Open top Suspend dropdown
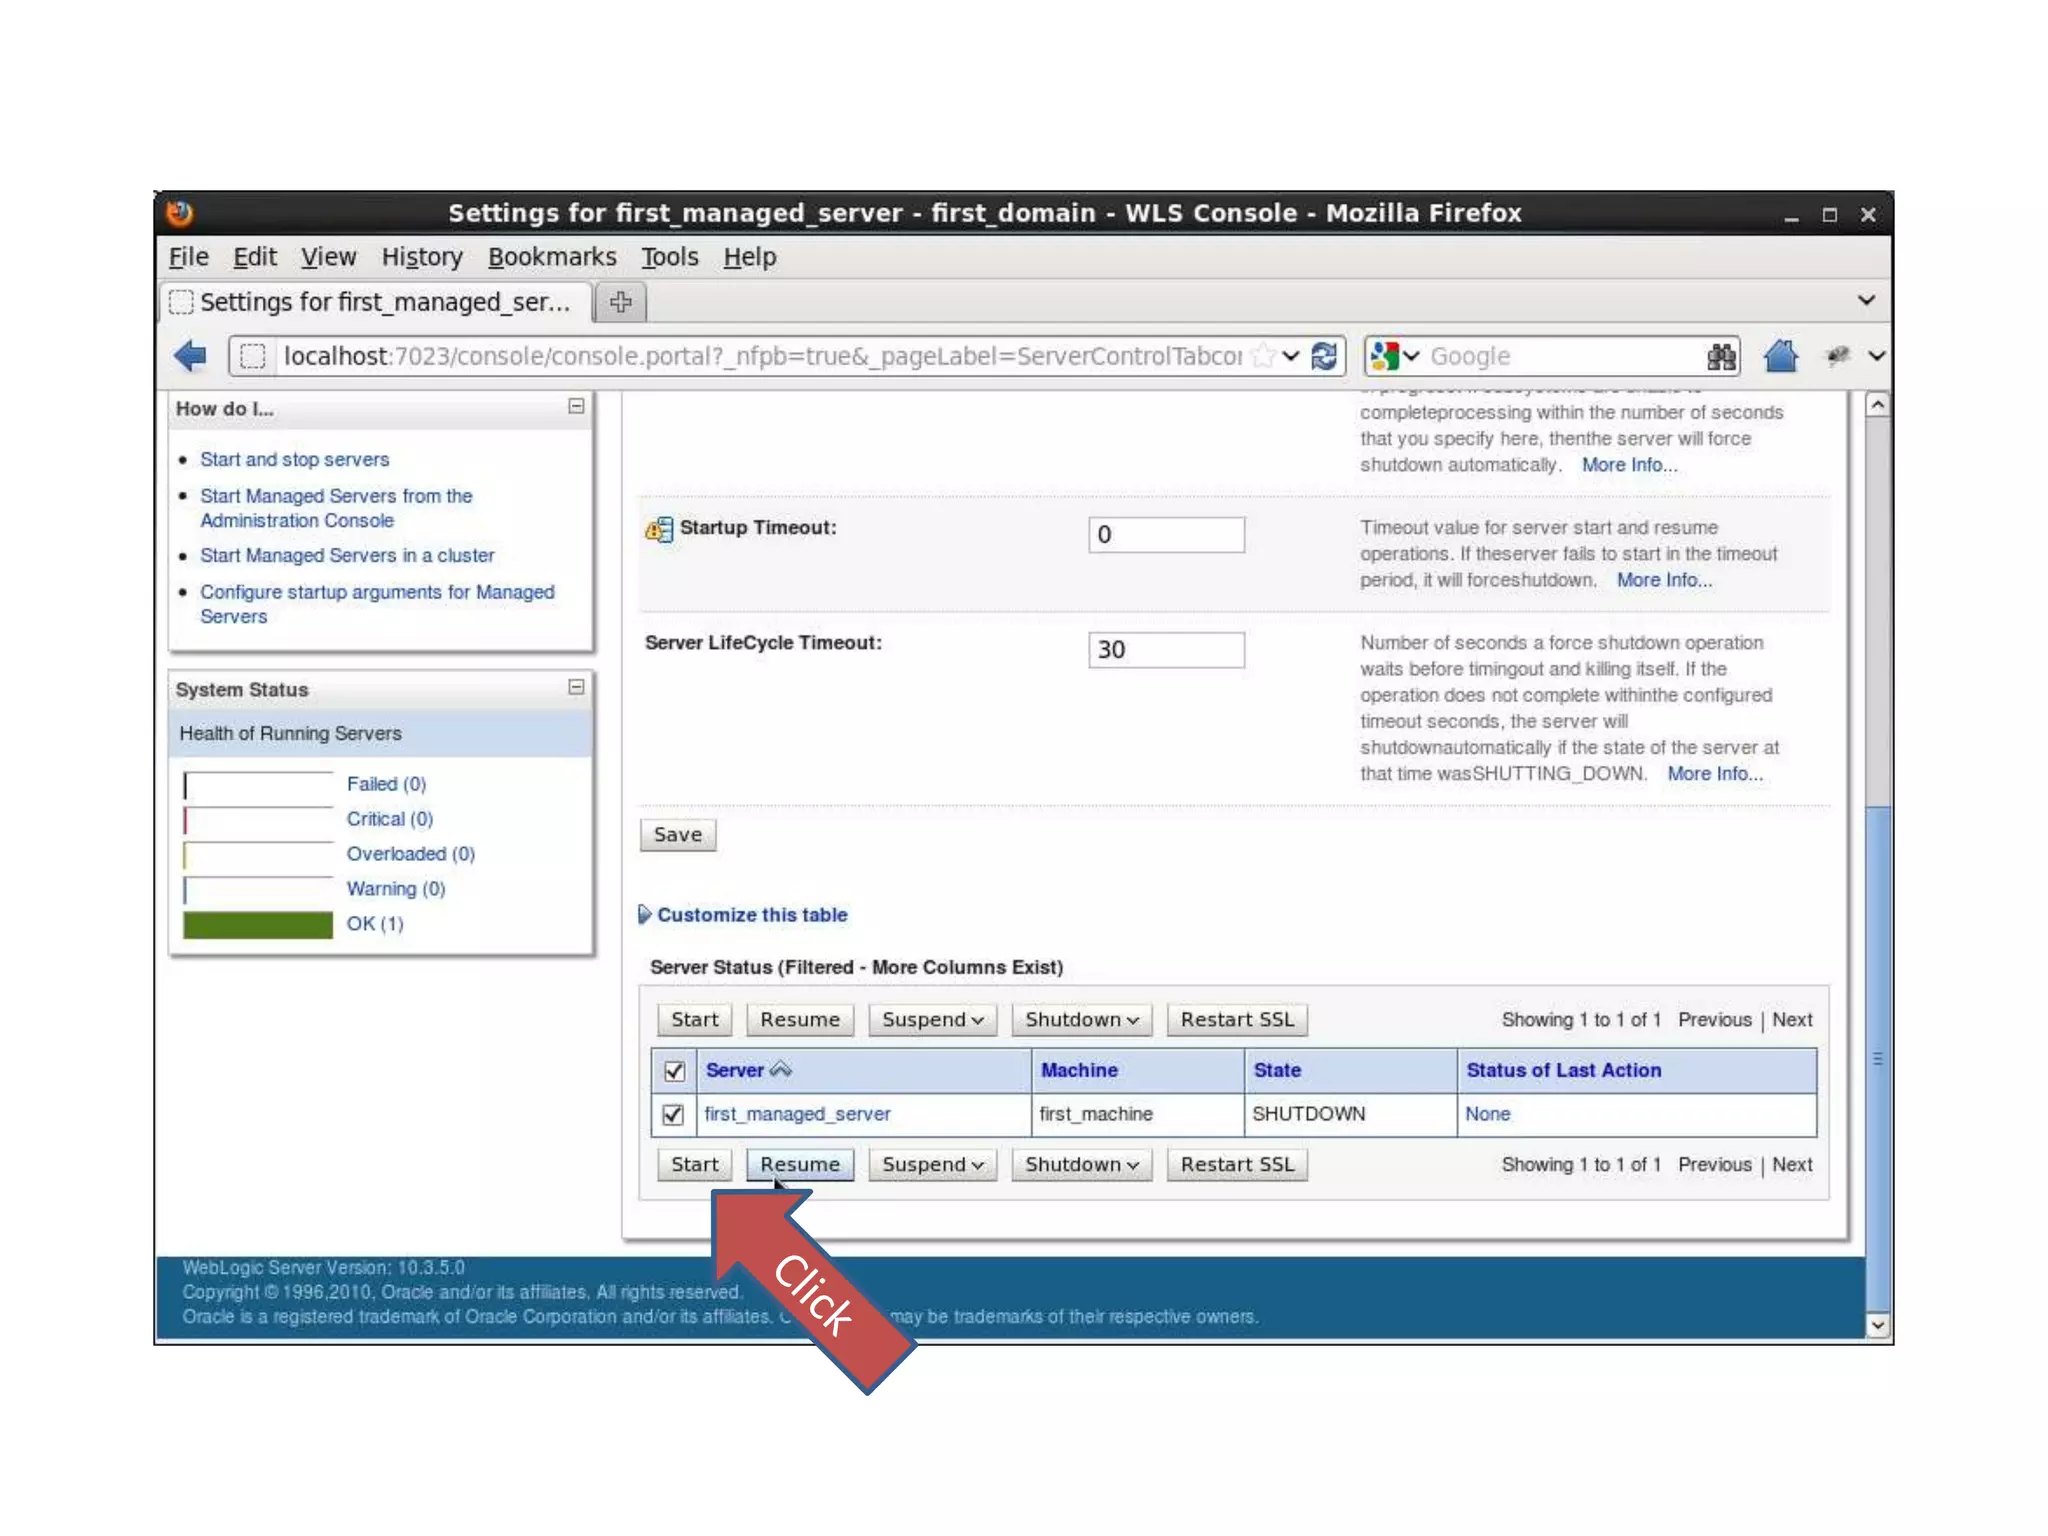The height and width of the screenshot is (1536, 2048). pyautogui.click(x=932, y=1020)
